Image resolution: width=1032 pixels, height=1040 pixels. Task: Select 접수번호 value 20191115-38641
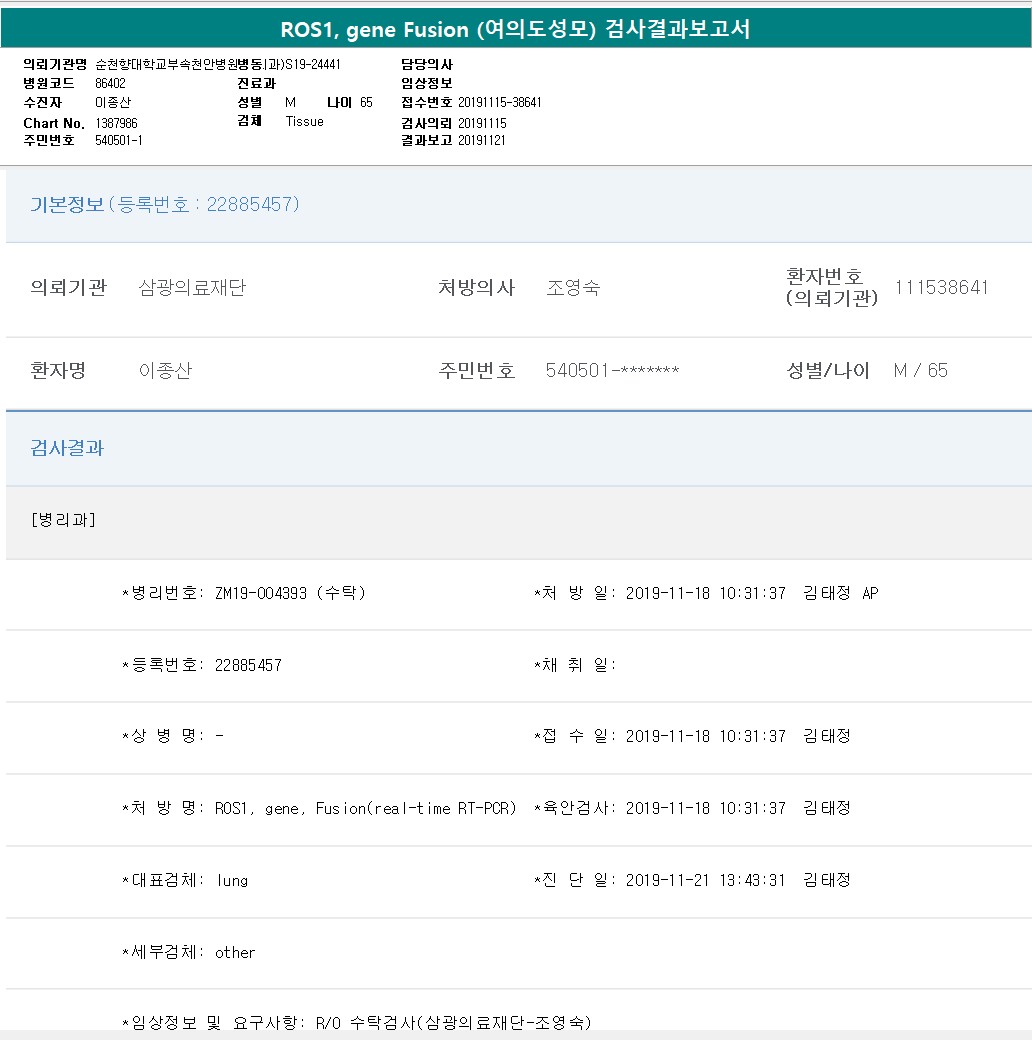click(499, 103)
